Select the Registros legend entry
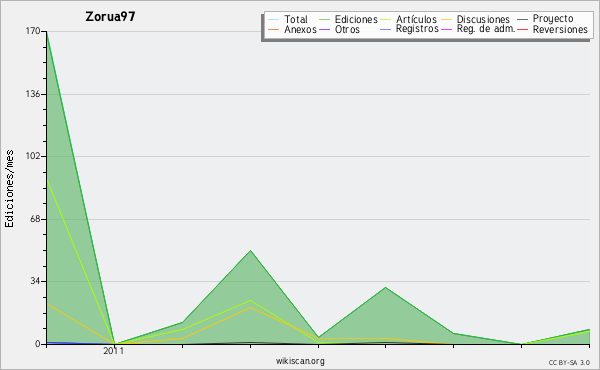The height and width of the screenshot is (370, 600). click(417, 29)
